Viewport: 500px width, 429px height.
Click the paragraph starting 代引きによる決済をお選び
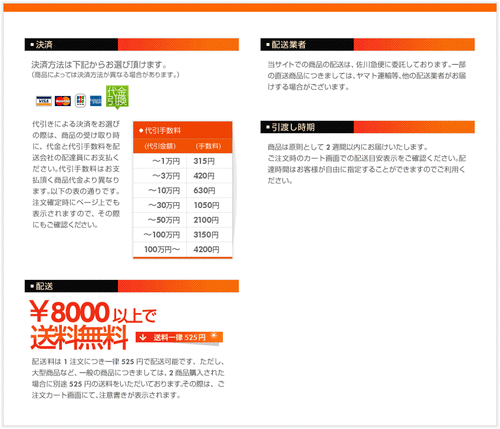point(76,174)
